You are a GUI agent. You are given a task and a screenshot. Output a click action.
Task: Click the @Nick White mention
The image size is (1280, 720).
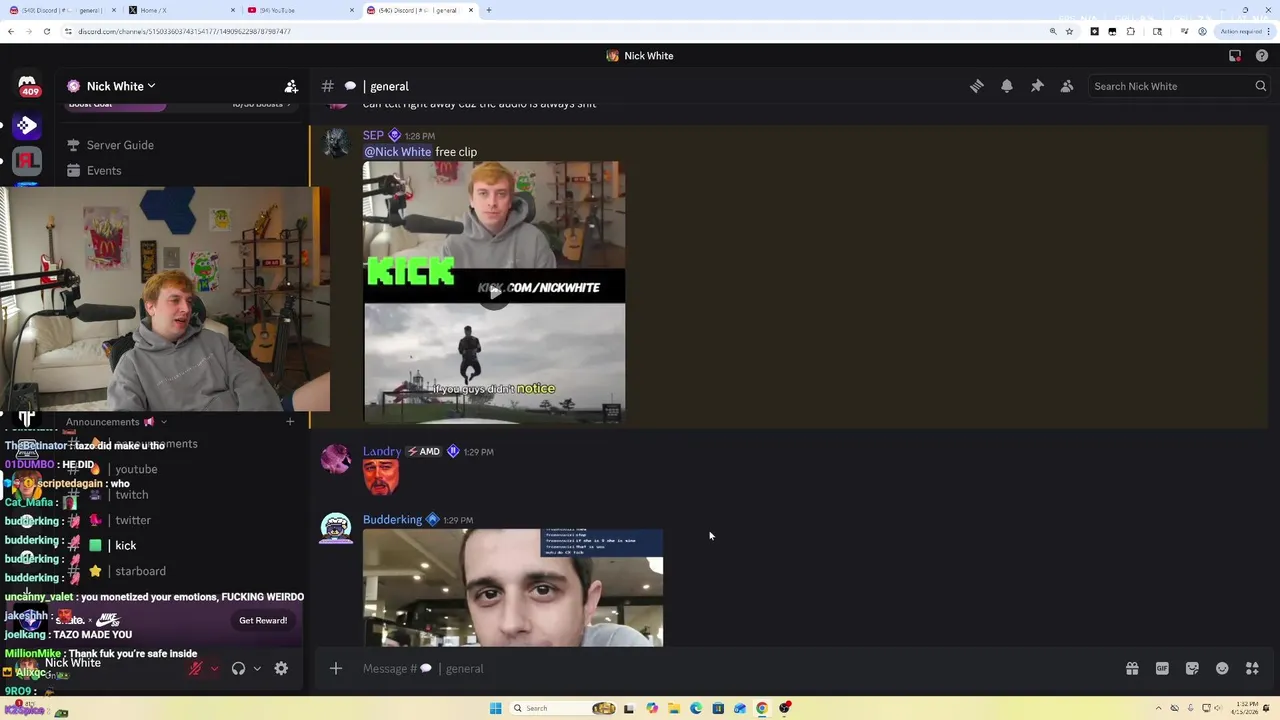(397, 152)
